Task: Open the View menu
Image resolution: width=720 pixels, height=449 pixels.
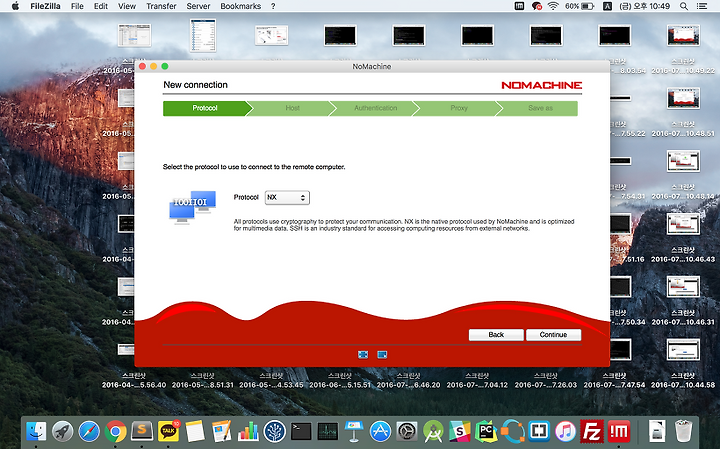Action: 127,6
